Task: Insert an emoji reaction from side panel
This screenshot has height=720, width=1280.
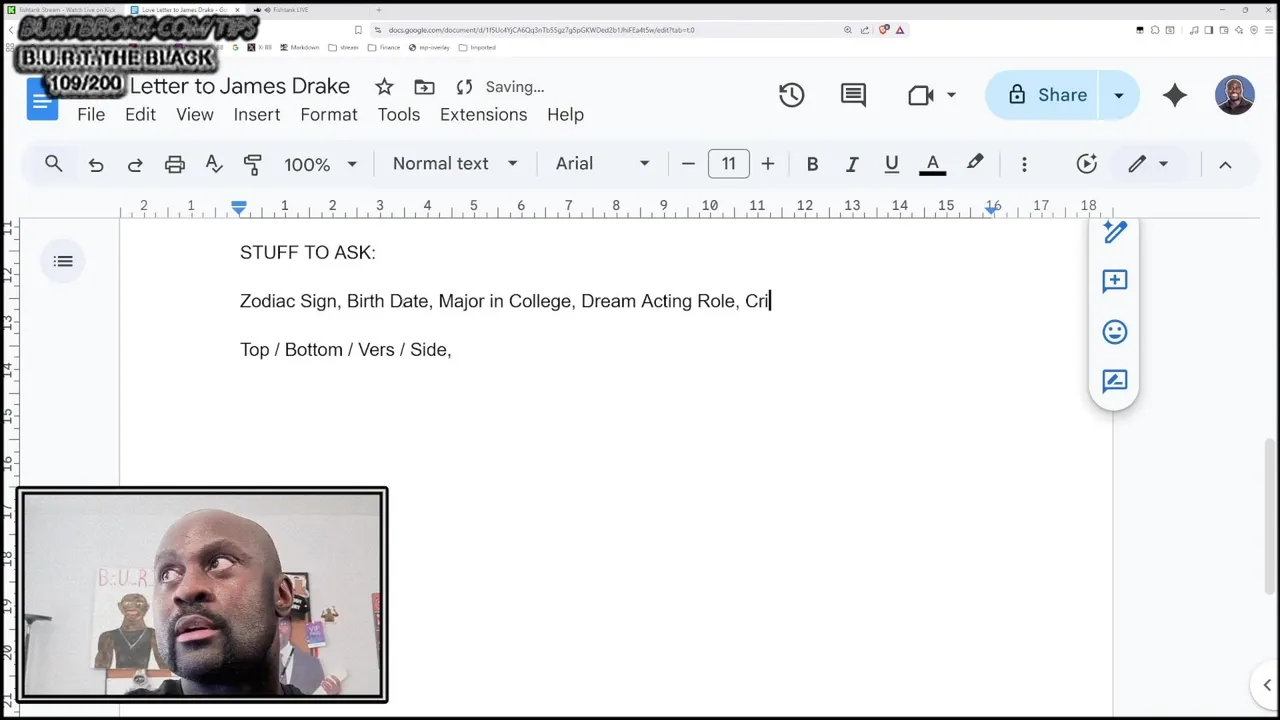Action: (x=1114, y=332)
